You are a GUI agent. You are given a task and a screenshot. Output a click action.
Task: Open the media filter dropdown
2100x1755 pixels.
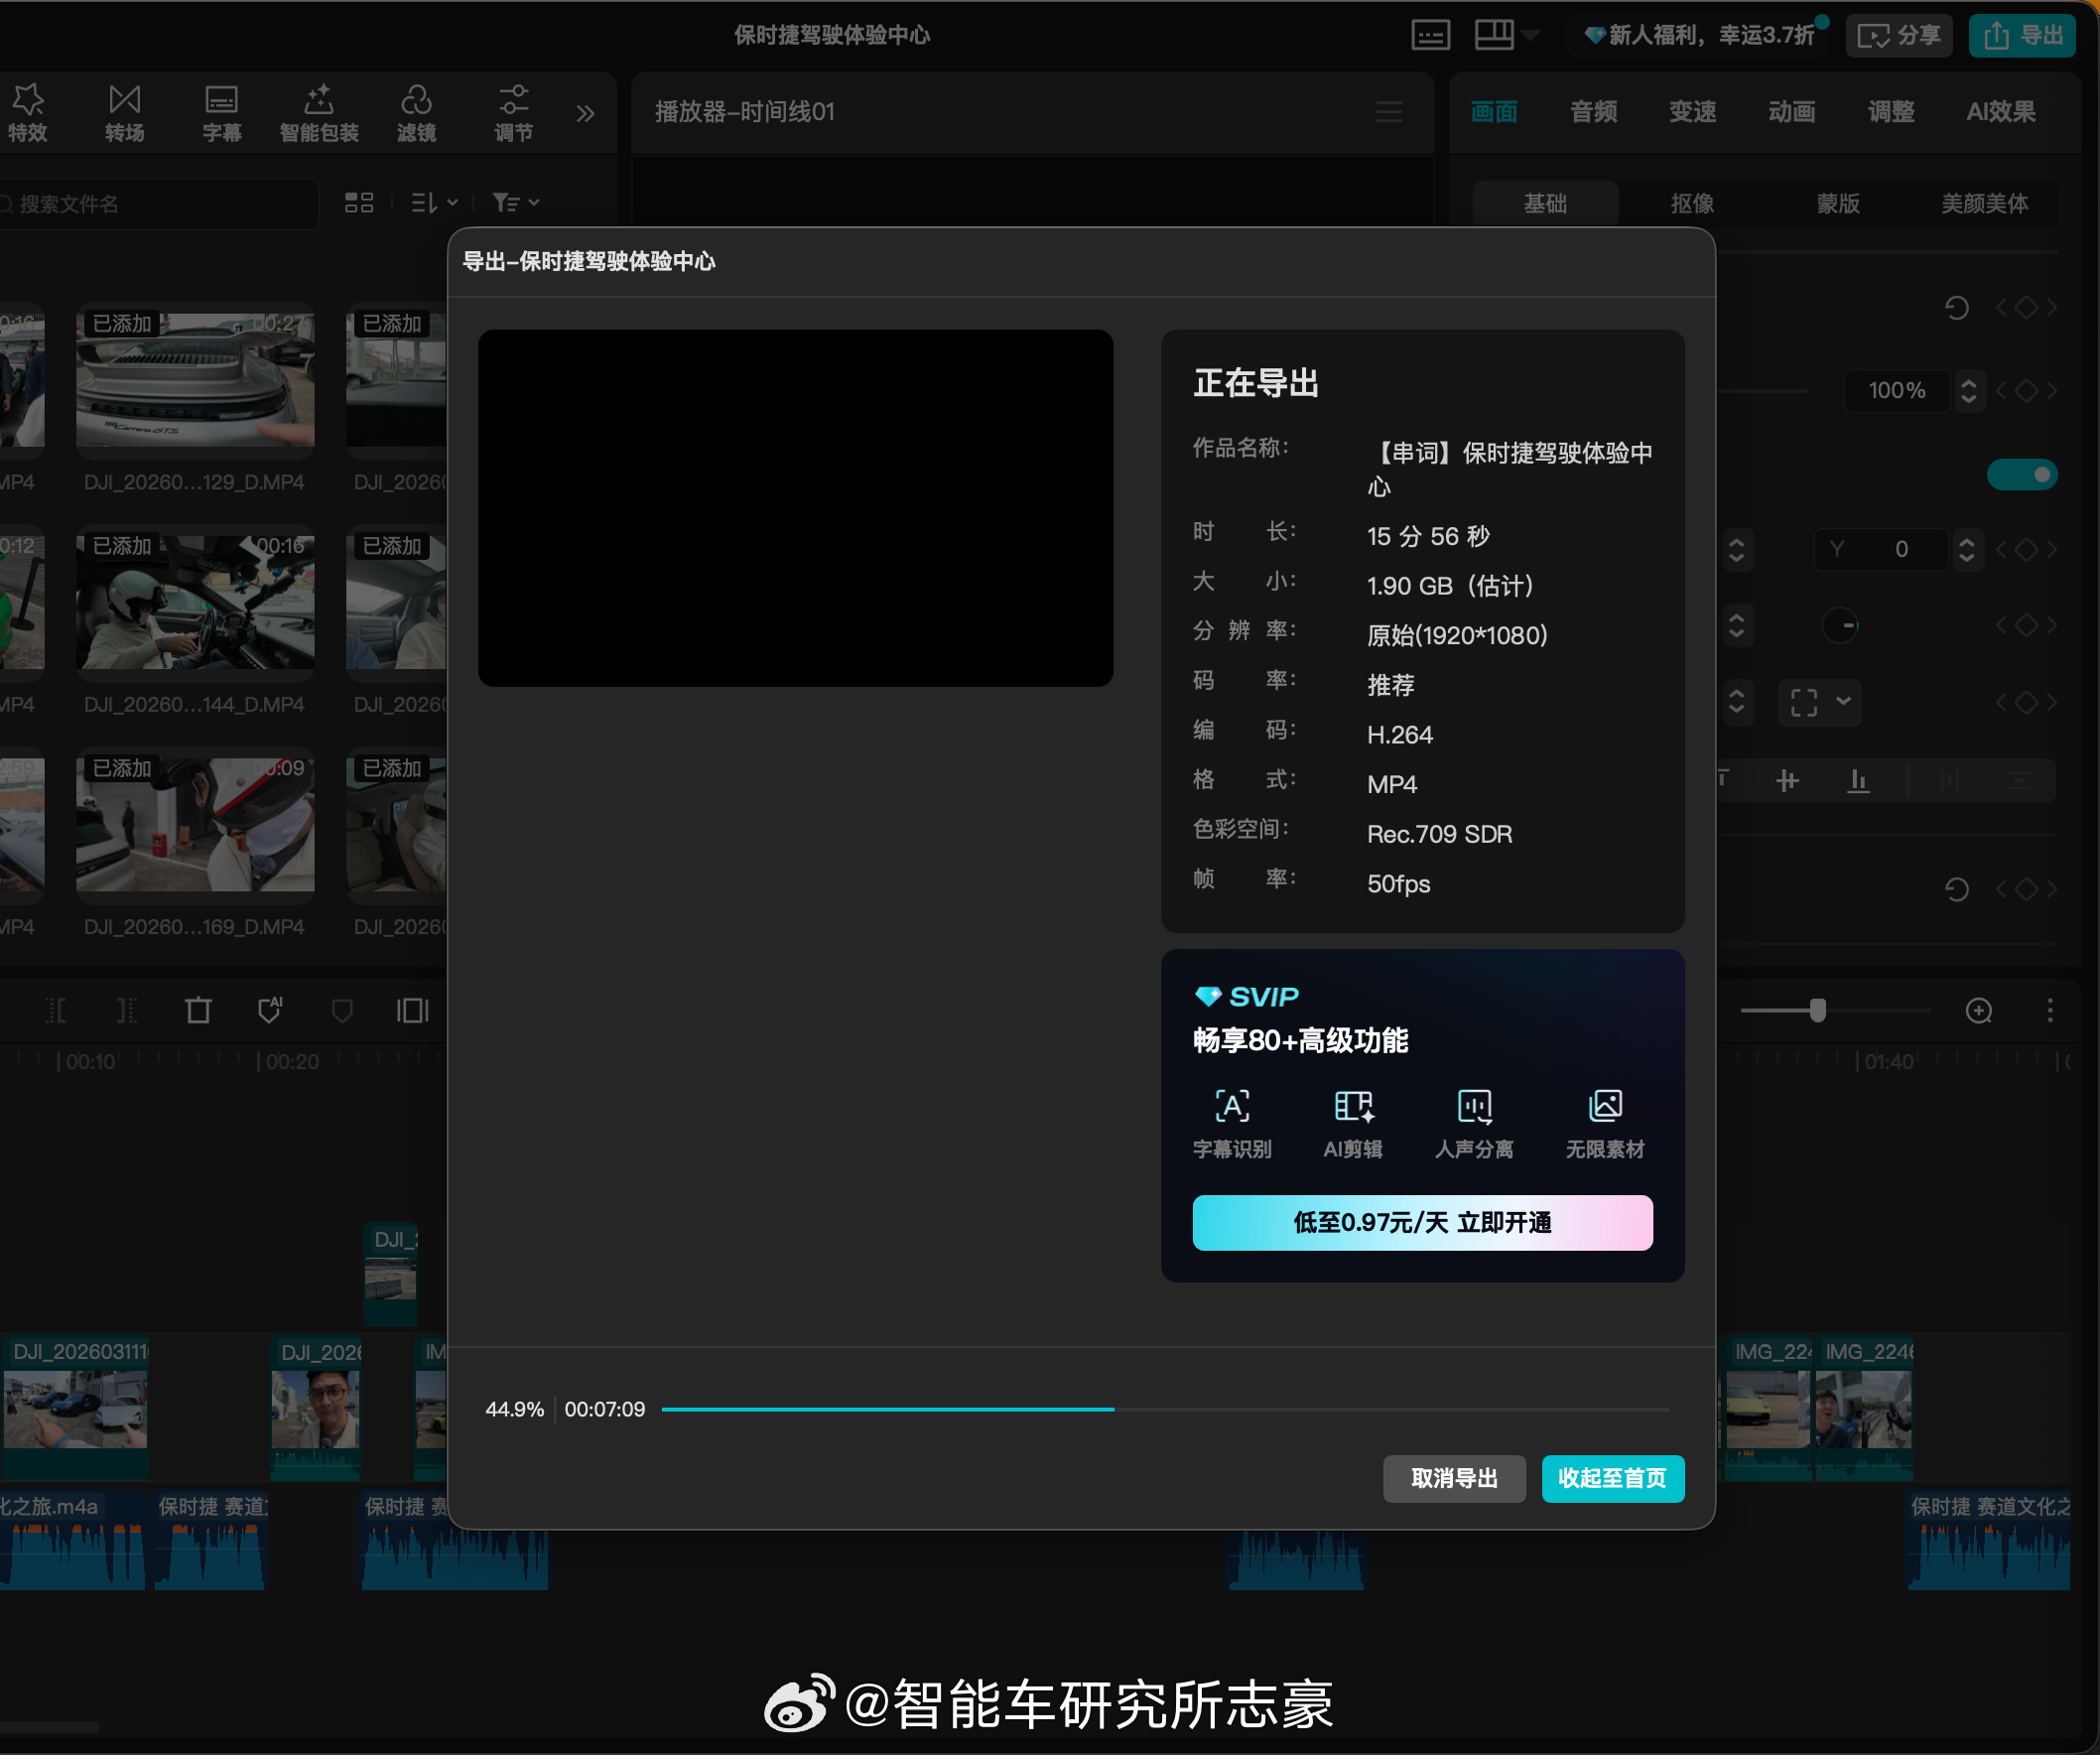point(515,203)
